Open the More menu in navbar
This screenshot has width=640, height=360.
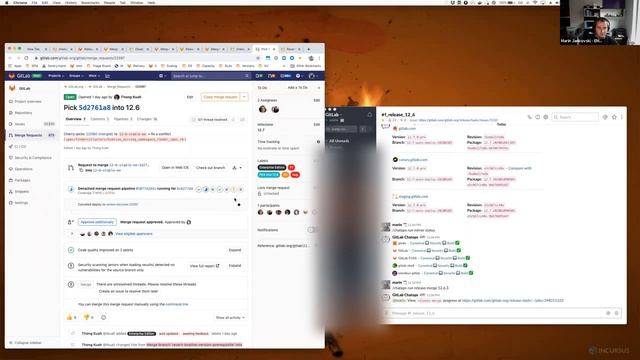pos(94,76)
